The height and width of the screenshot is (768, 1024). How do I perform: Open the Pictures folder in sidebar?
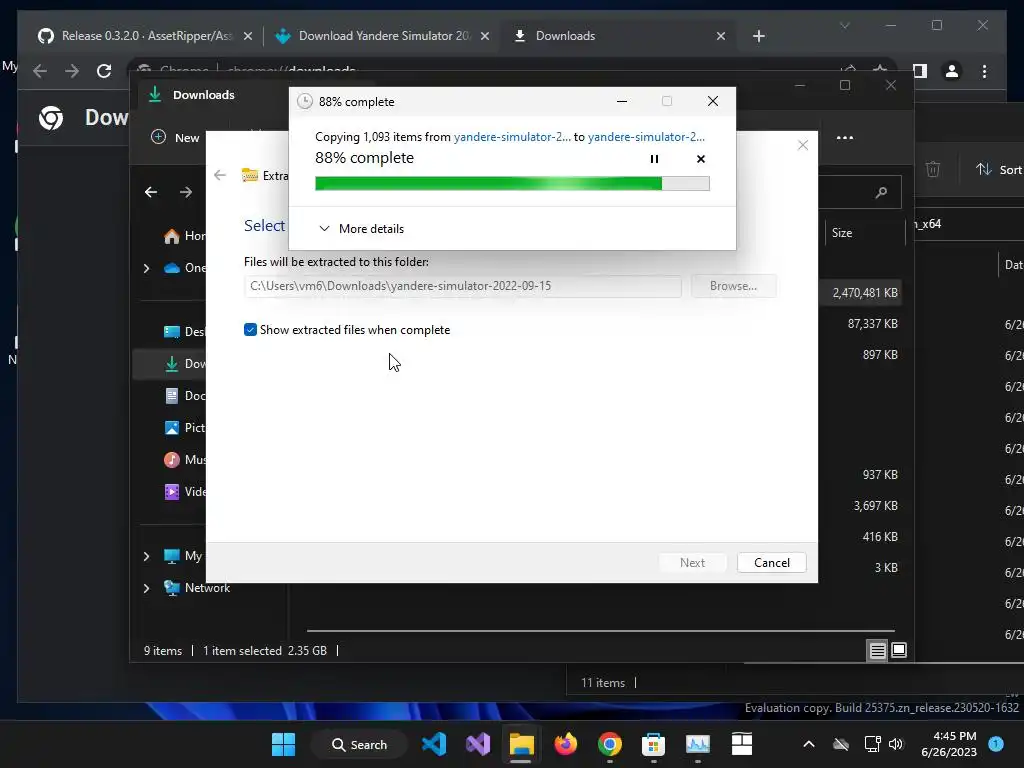184,428
